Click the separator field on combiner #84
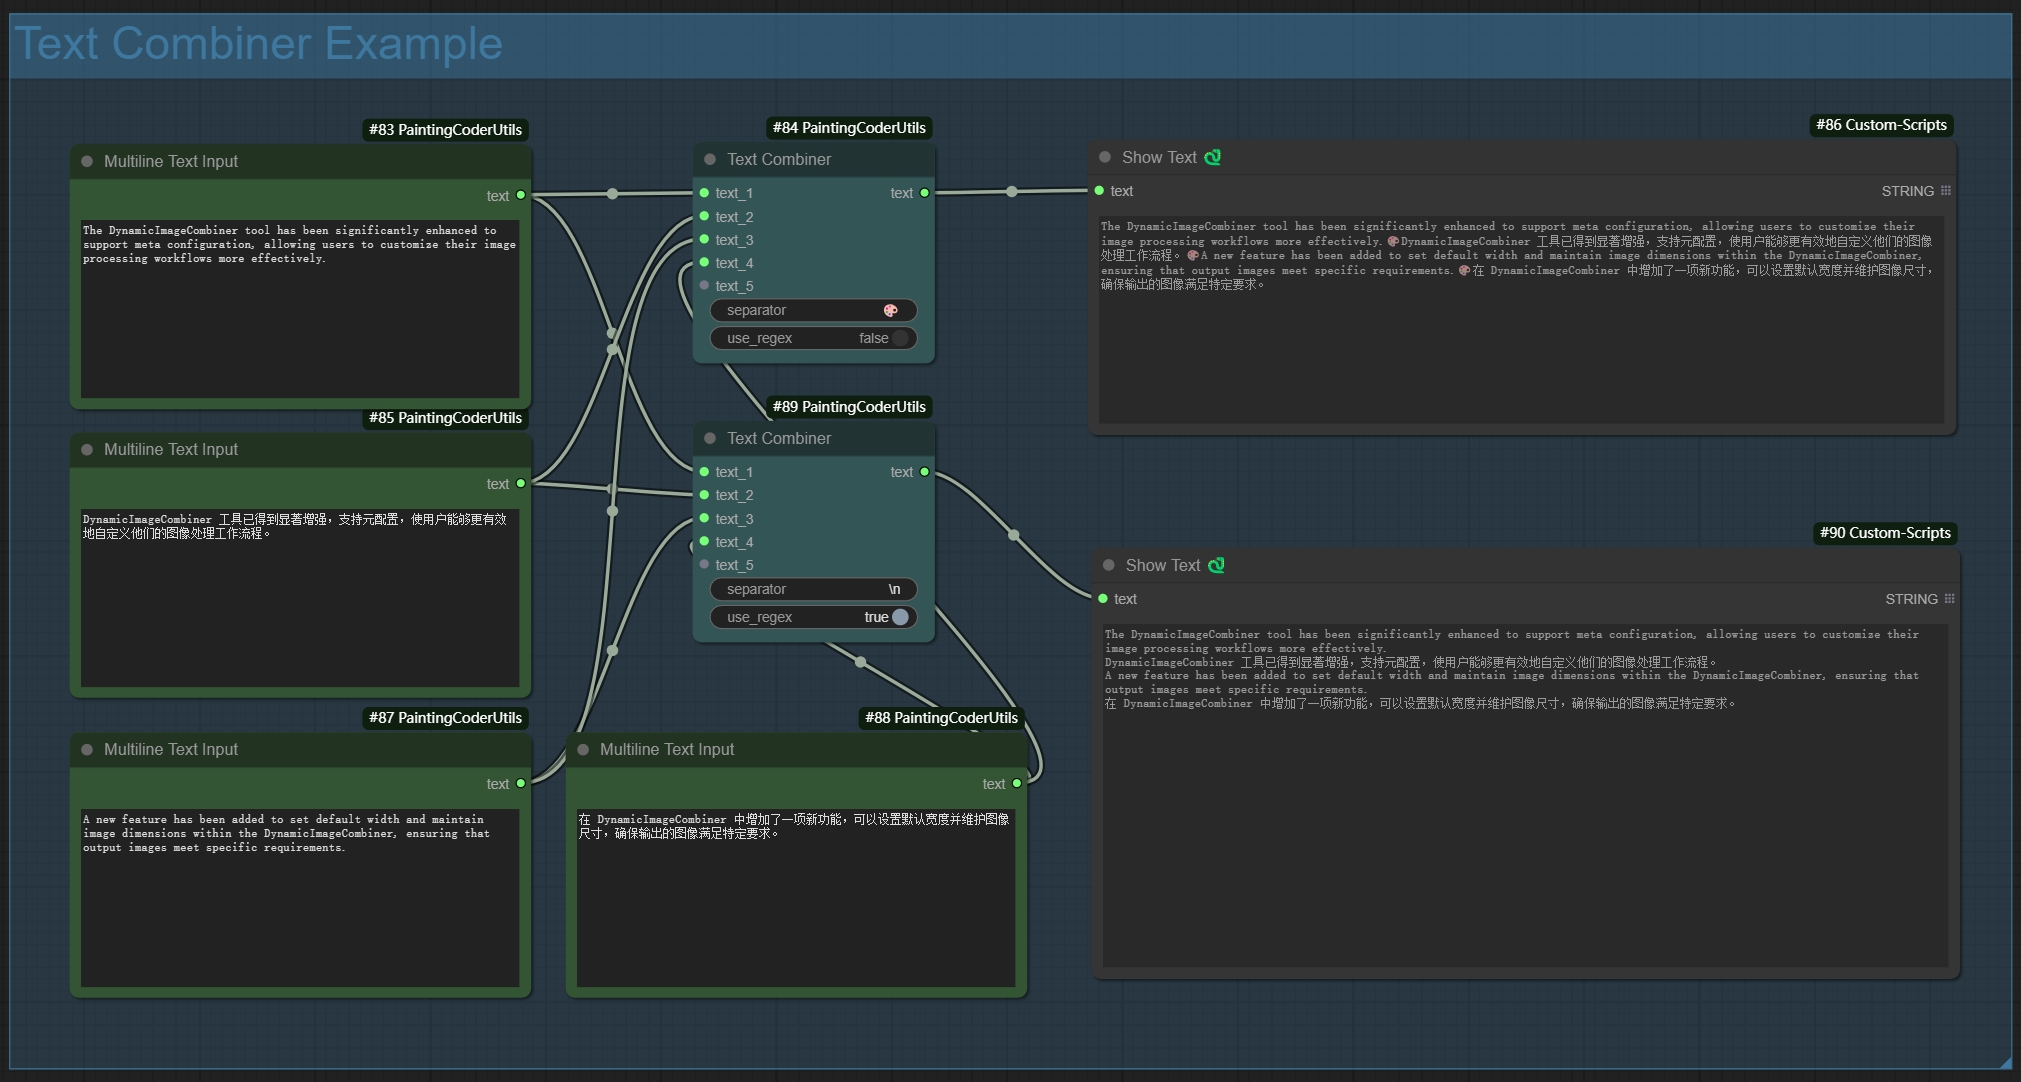The height and width of the screenshot is (1082, 2021). pyautogui.click(x=813, y=310)
